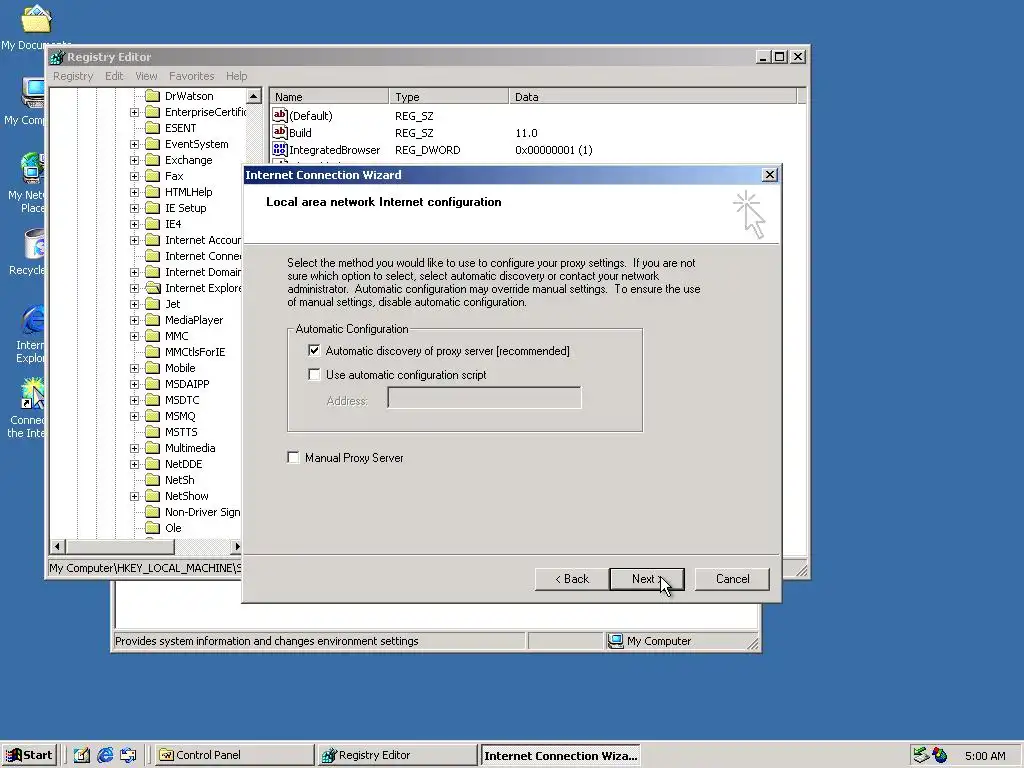Expand the HTMLHelp registry key

(135, 192)
